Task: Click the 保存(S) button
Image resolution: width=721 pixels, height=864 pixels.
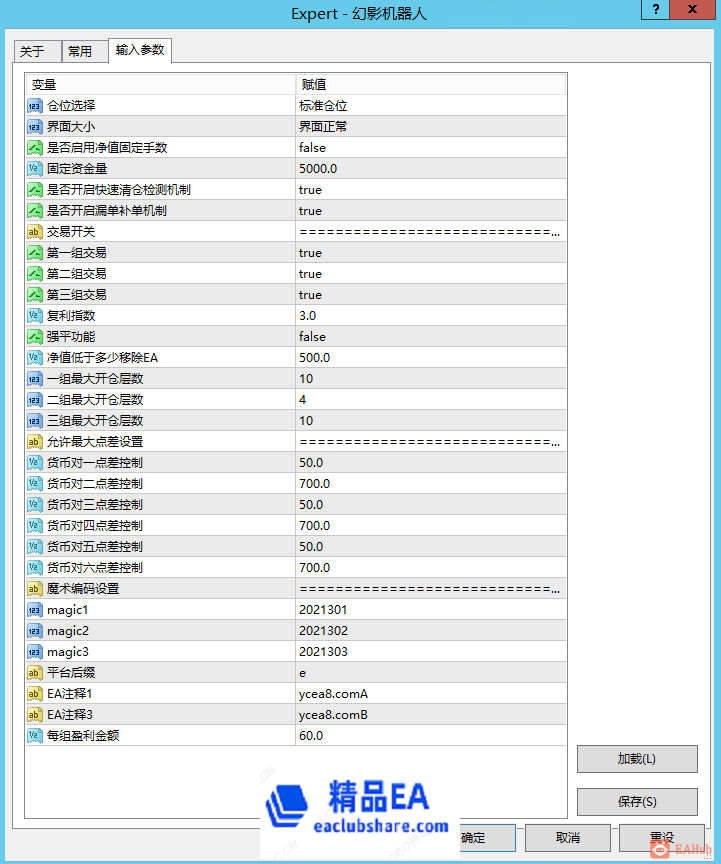Action: pyautogui.click(x=637, y=801)
